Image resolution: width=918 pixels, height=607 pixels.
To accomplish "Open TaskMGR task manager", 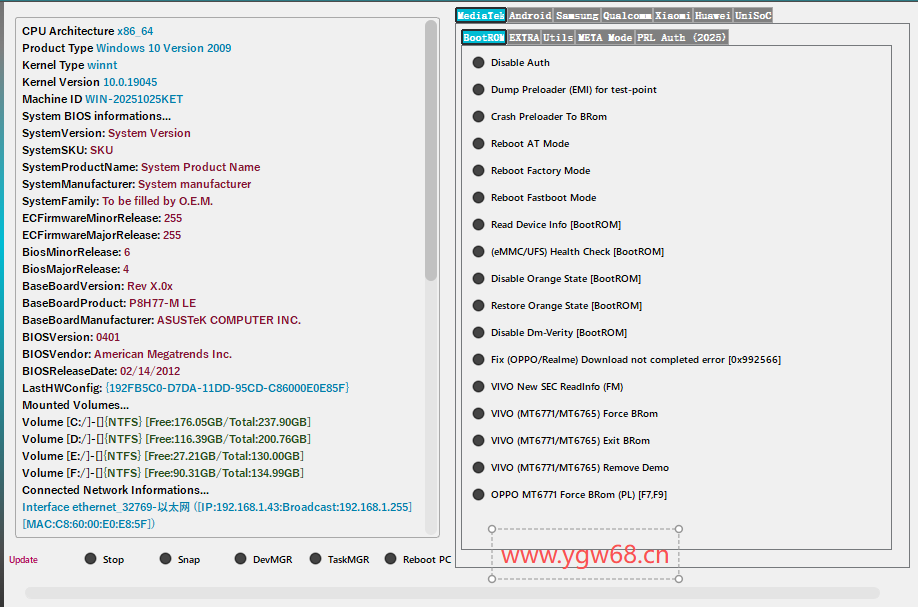I will point(340,559).
